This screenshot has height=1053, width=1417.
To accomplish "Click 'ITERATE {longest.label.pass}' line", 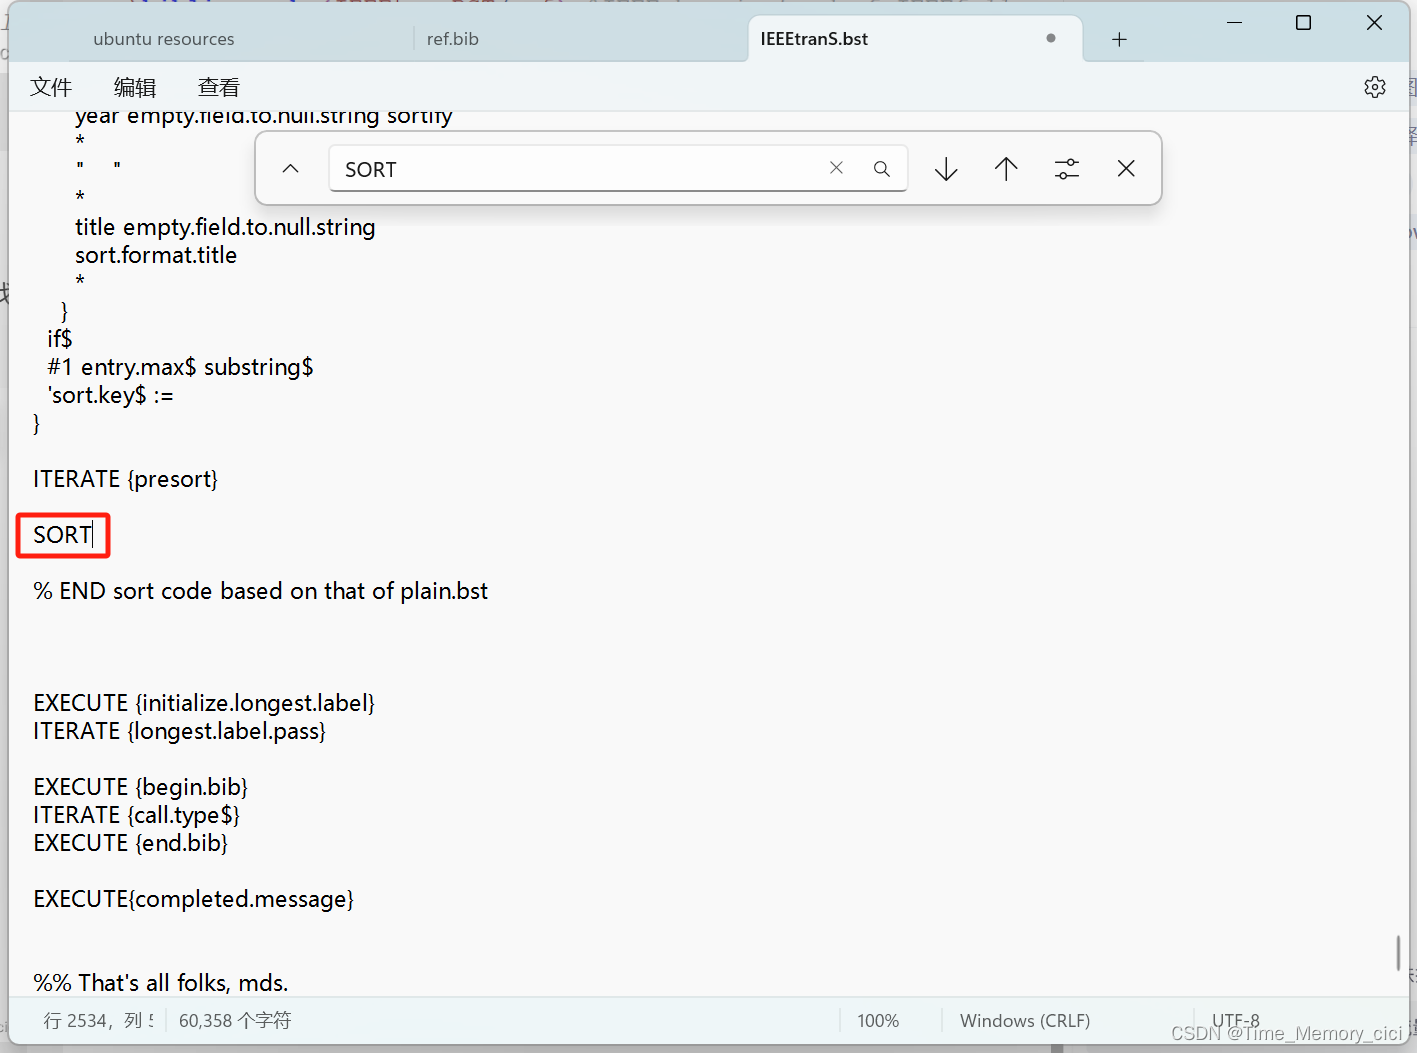I will pyautogui.click(x=180, y=731).
